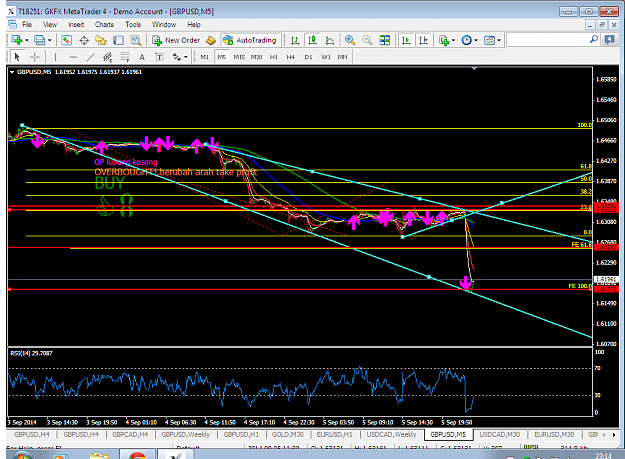This screenshot has width=625, height=459.
Task: Open the chat notifications icon
Action: click(609, 39)
